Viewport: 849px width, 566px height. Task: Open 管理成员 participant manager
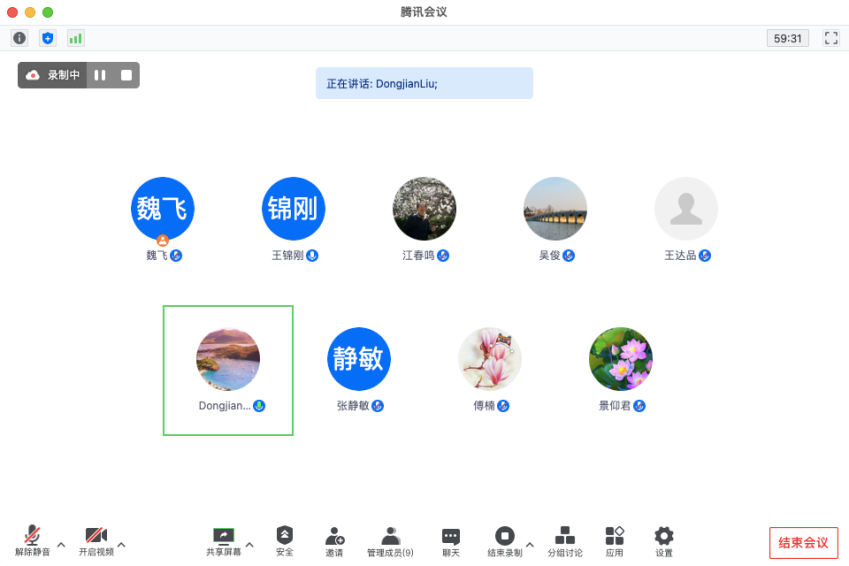pyautogui.click(x=390, y=541)
